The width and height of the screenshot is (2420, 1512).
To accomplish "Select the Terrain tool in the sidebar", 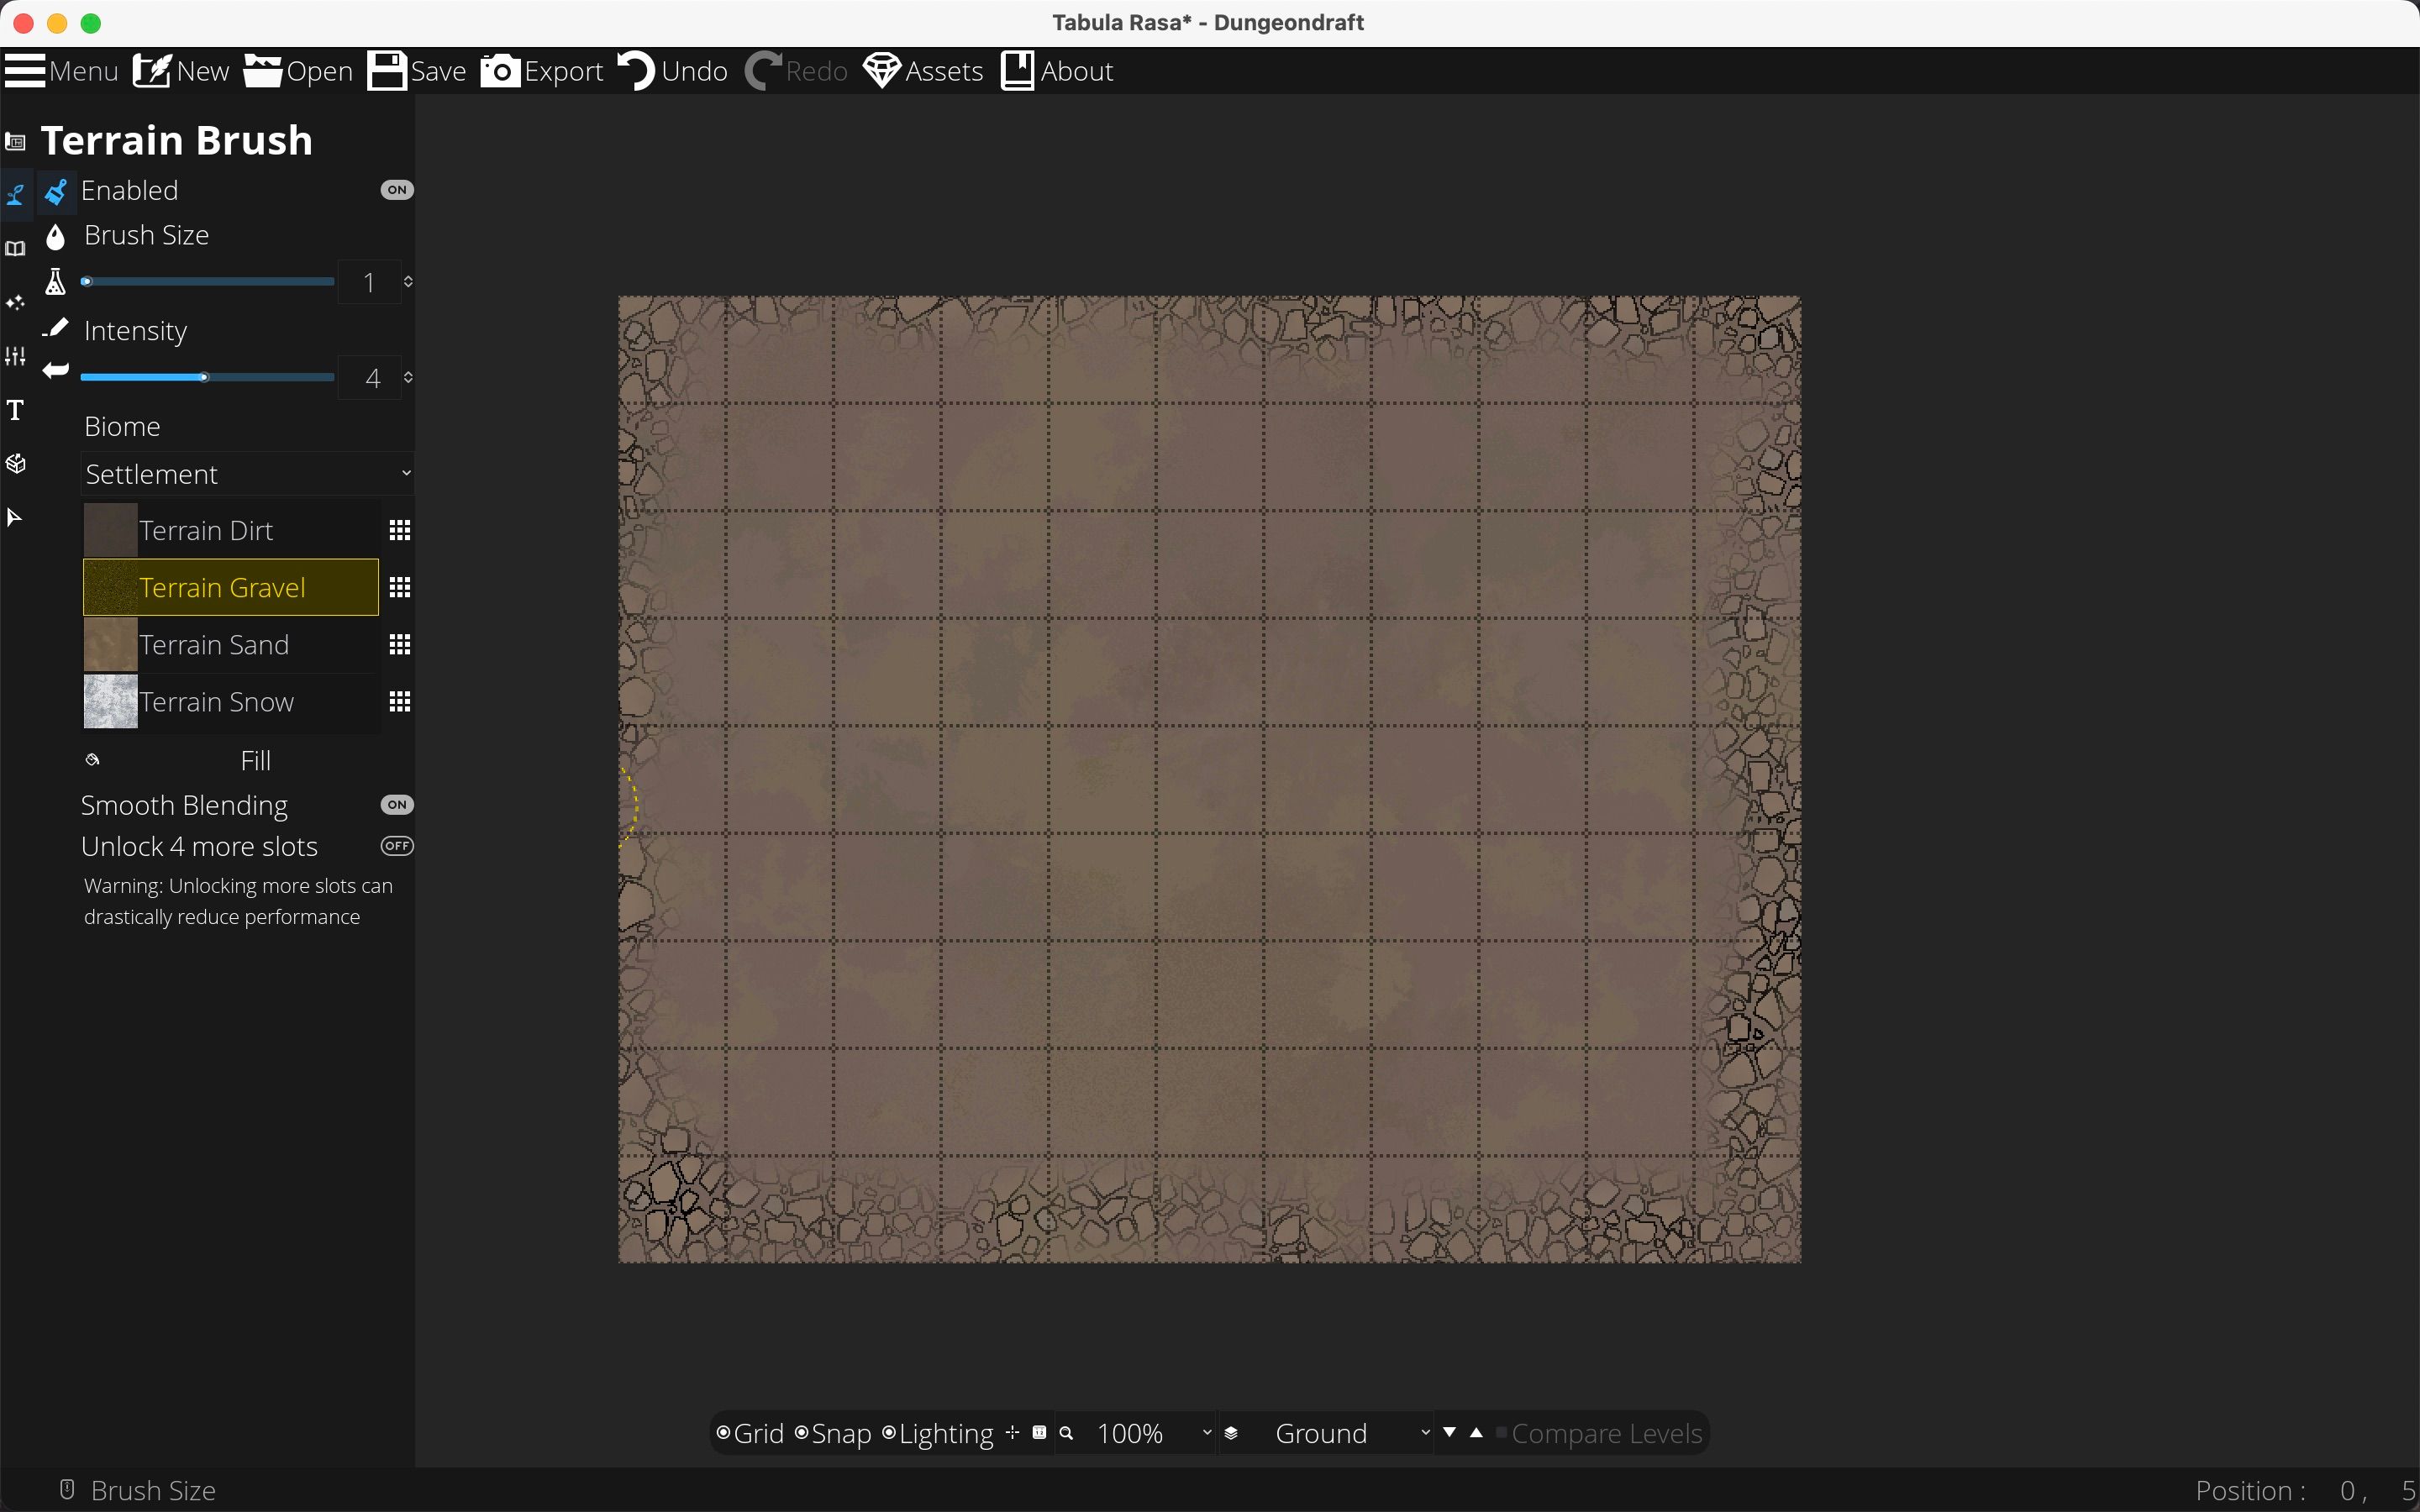I will tap(15, 194).
